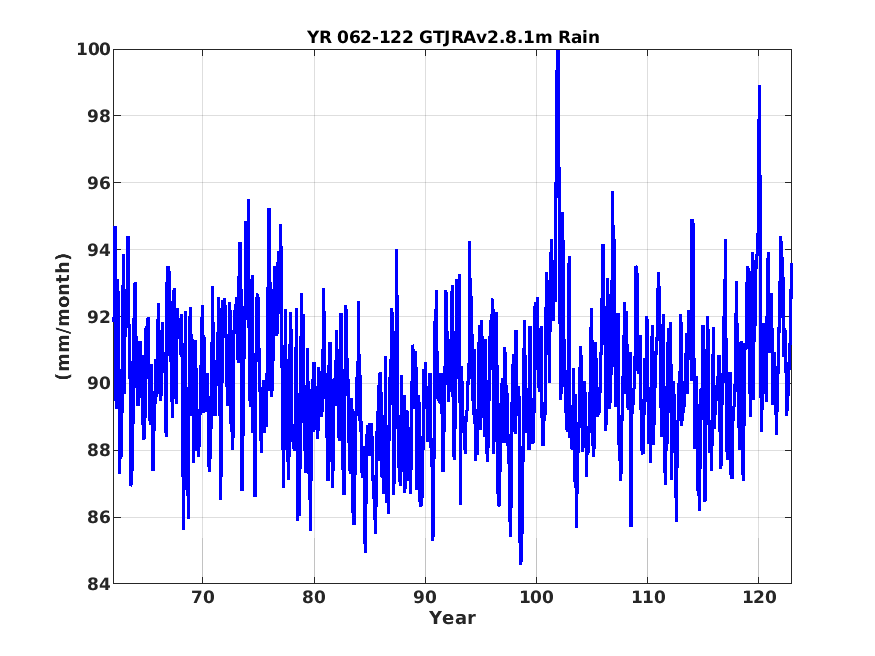
Task: Click x-axis tick label '90'
Action: tap(425, 597)
